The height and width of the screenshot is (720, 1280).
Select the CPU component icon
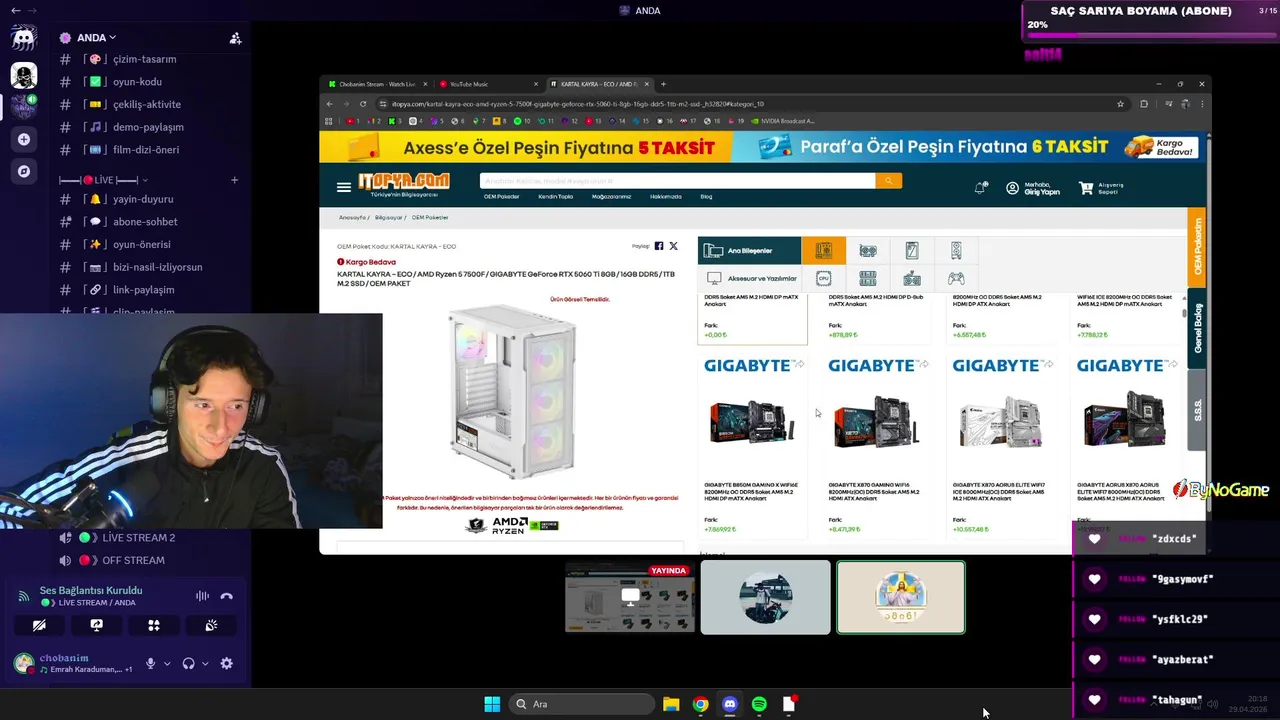point(823,278)
